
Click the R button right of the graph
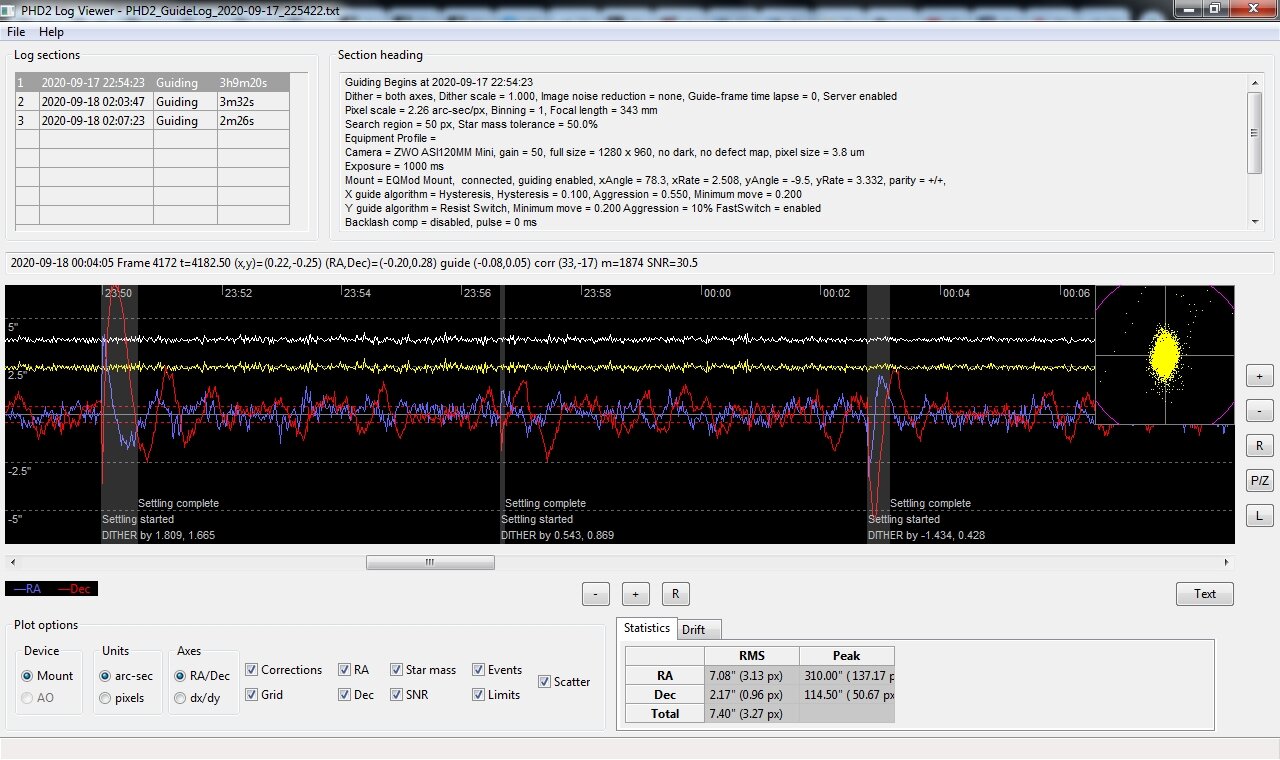pos(1259,446)
